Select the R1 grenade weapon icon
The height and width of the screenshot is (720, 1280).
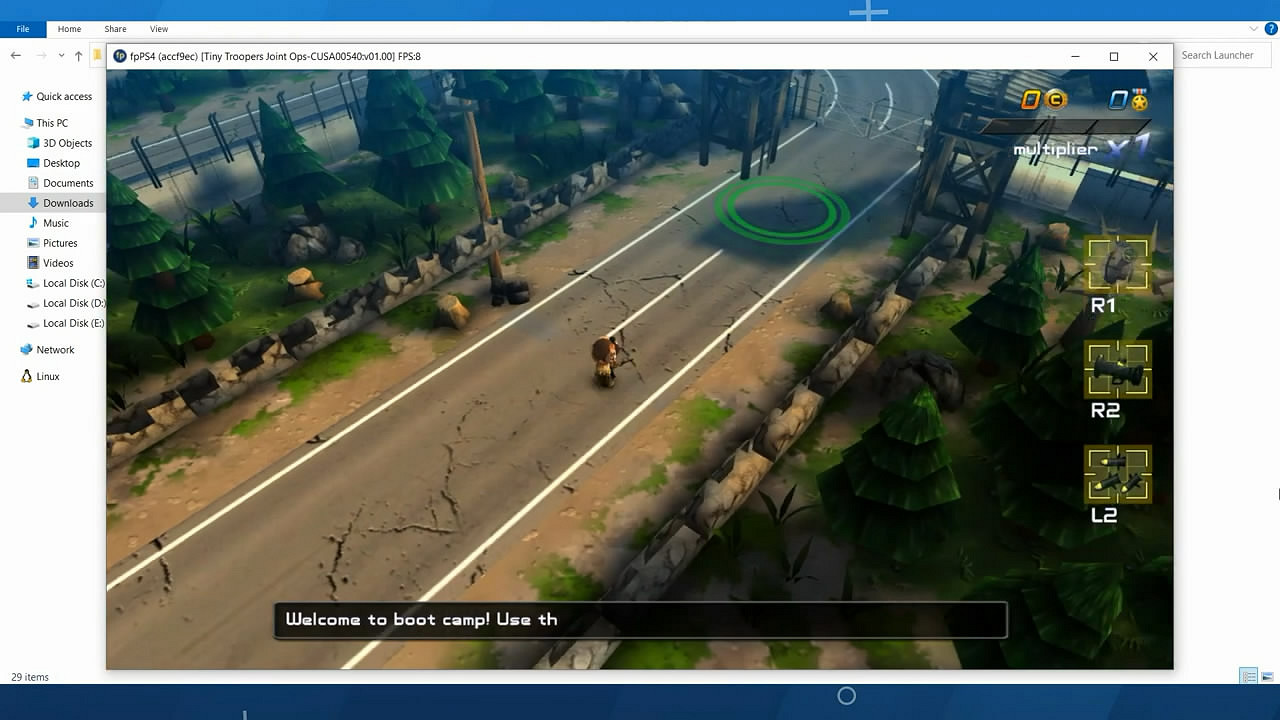coord(1118,264)
